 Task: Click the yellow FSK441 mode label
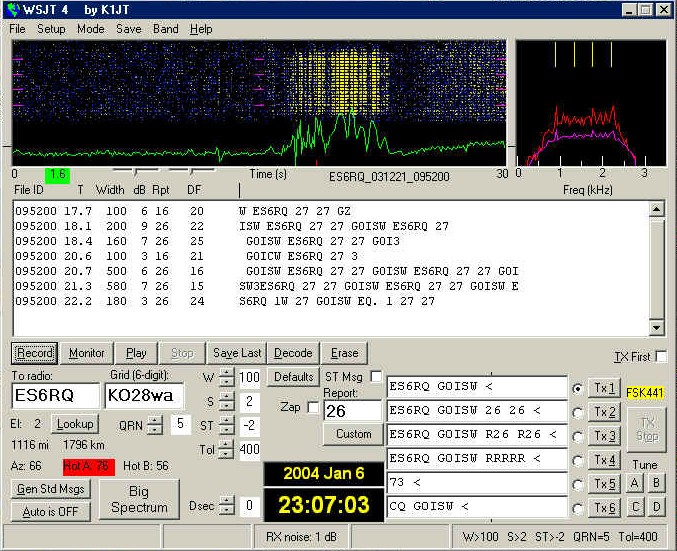(645, 393)
